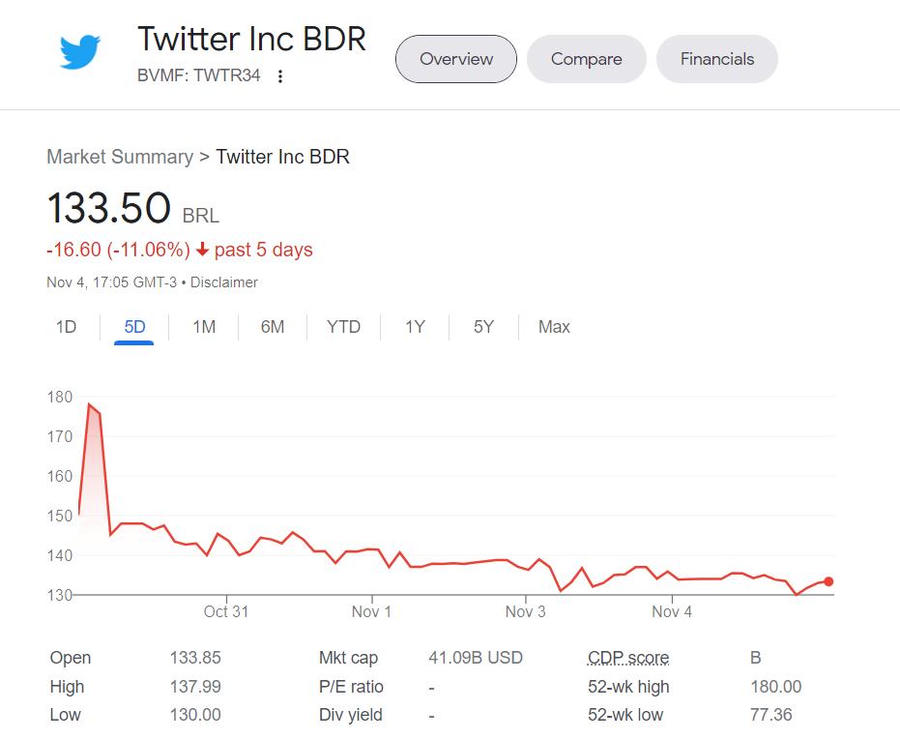The height and width of the screenshot is (740, 900).
Task: Open the Disclaimer link
Action: click(224, 283)
